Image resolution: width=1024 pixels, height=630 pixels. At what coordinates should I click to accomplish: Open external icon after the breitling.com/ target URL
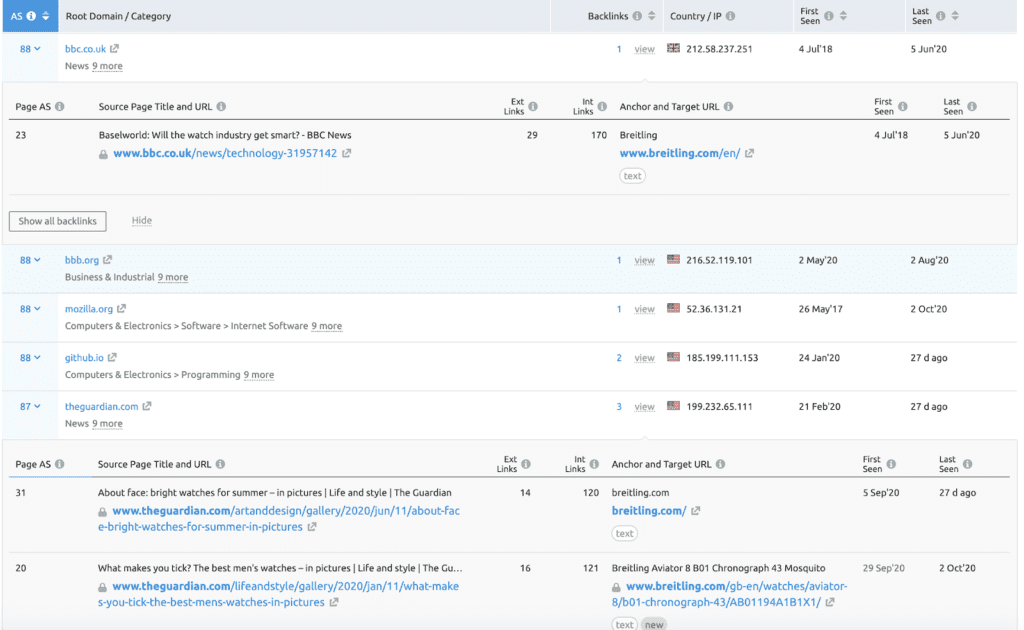[696, 511]
